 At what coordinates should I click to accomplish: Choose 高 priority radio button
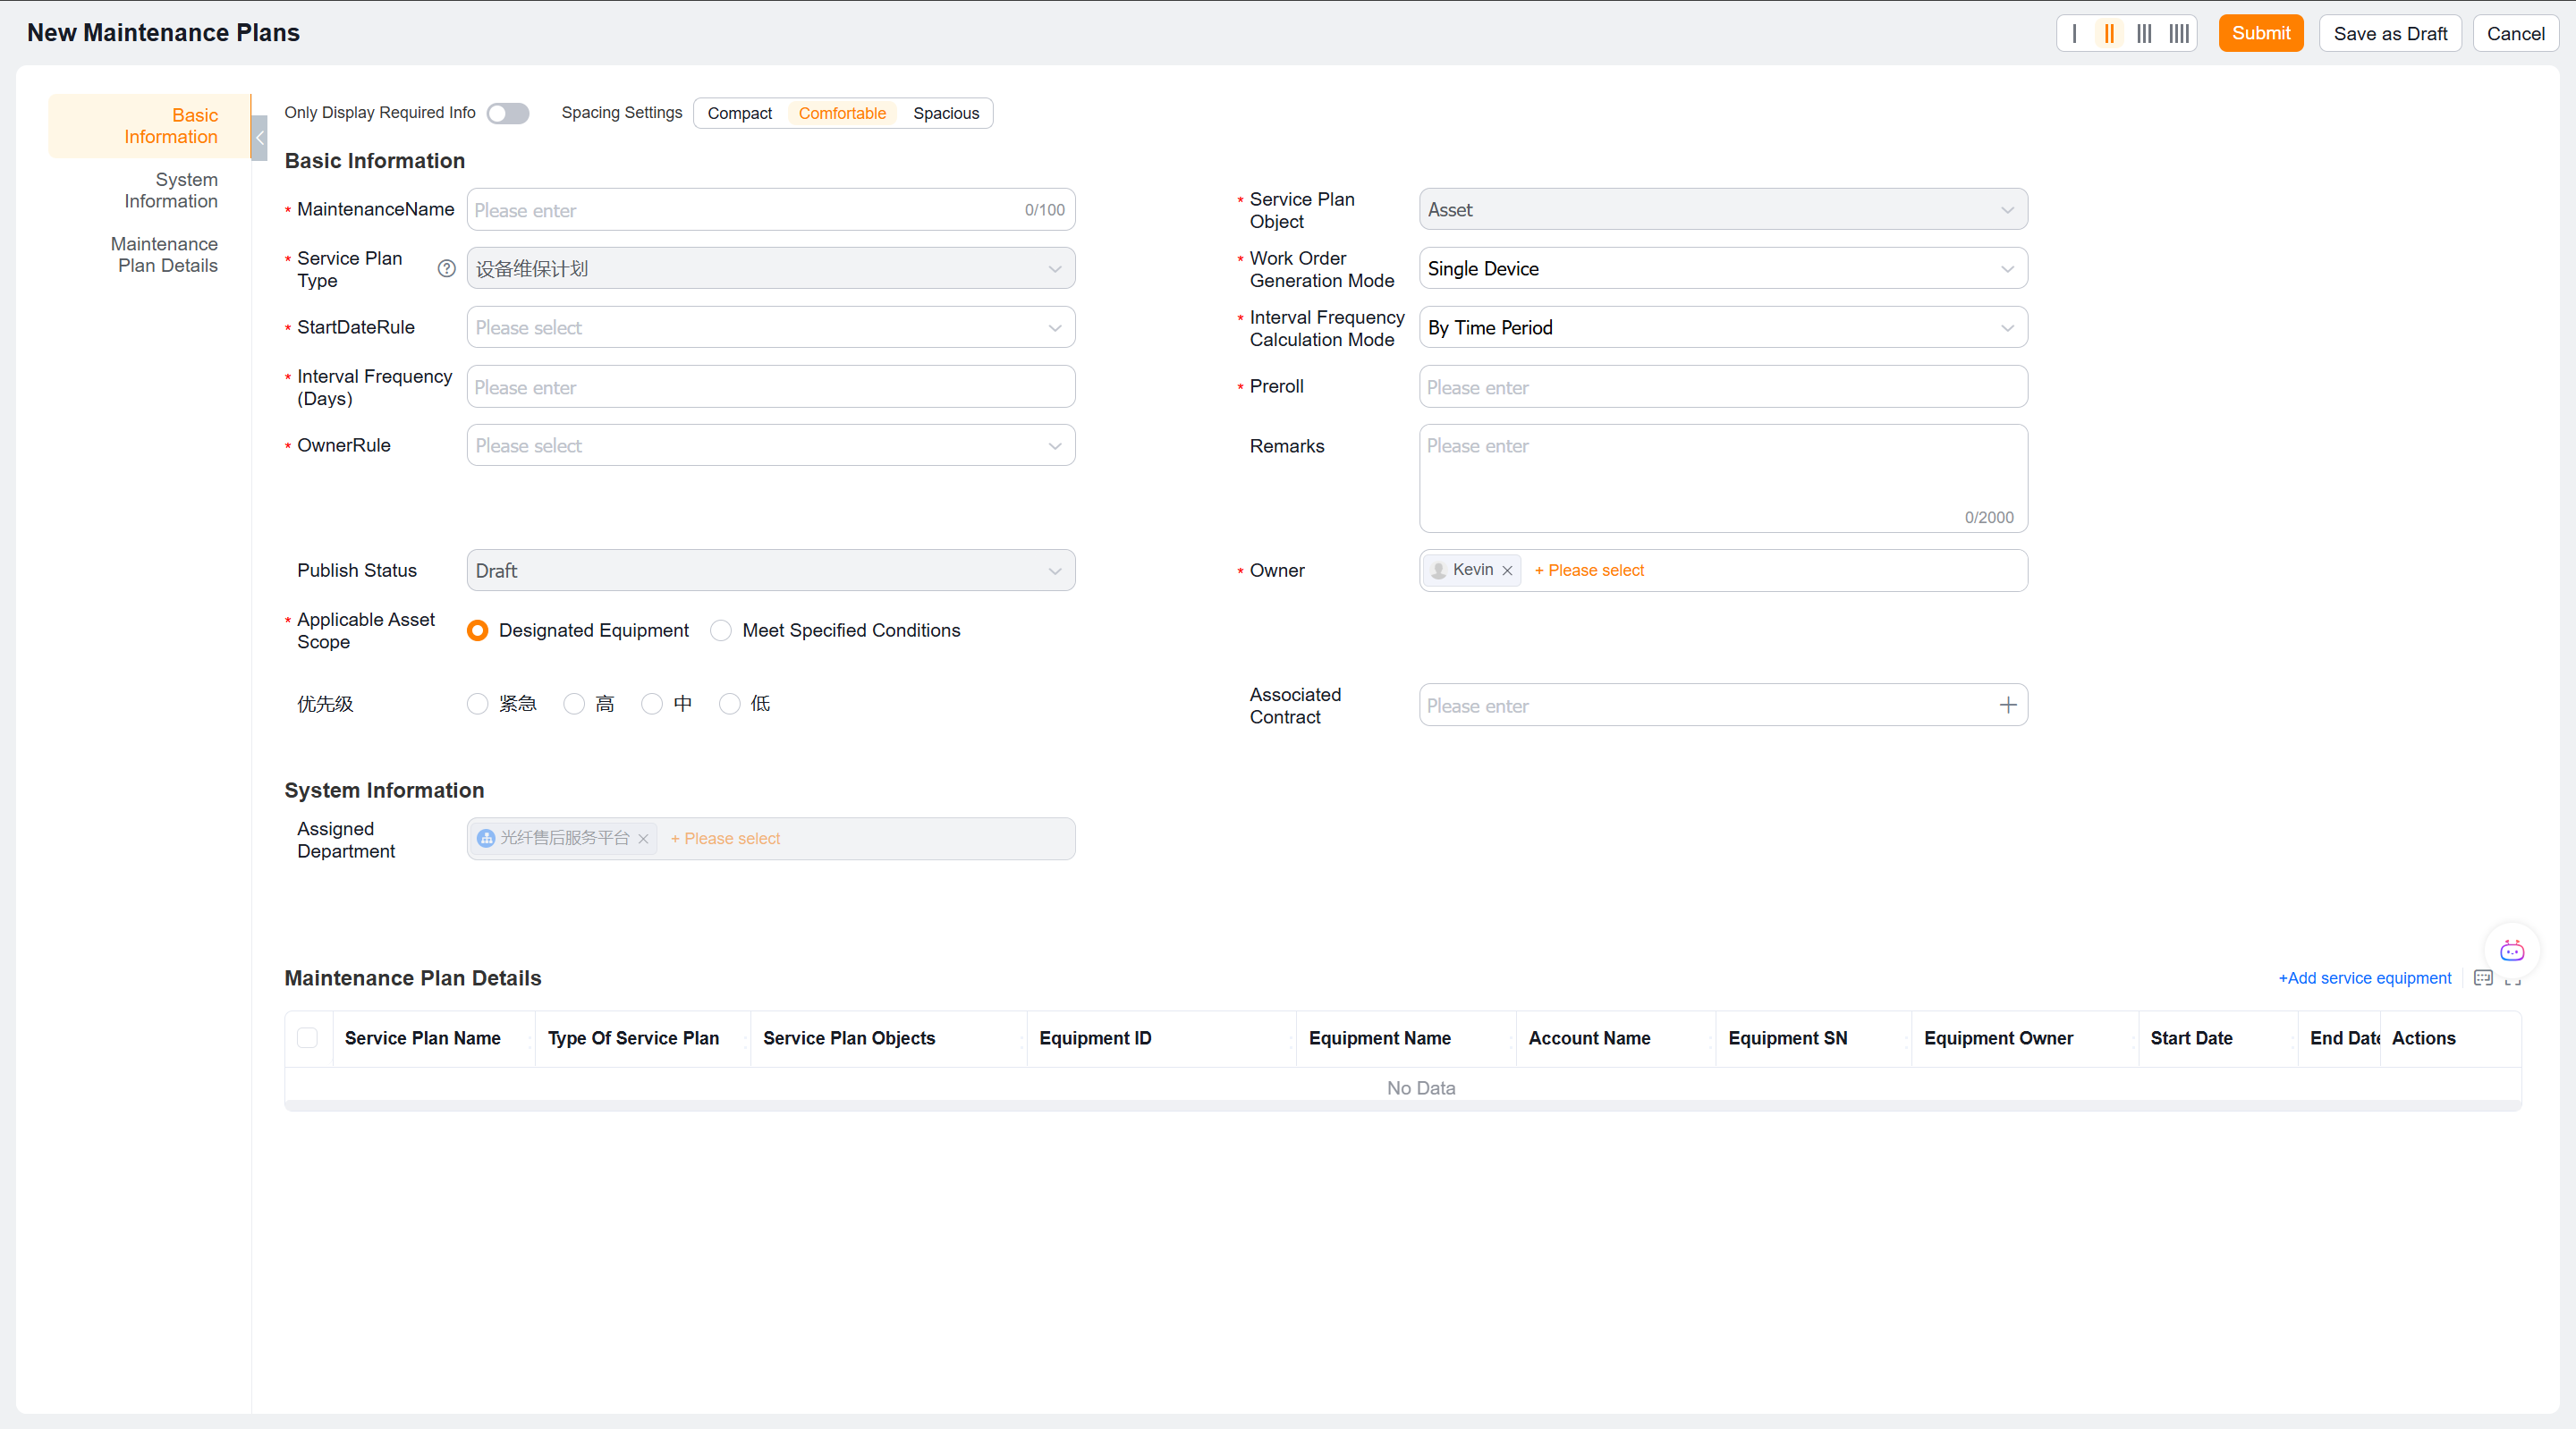(573, 704)
